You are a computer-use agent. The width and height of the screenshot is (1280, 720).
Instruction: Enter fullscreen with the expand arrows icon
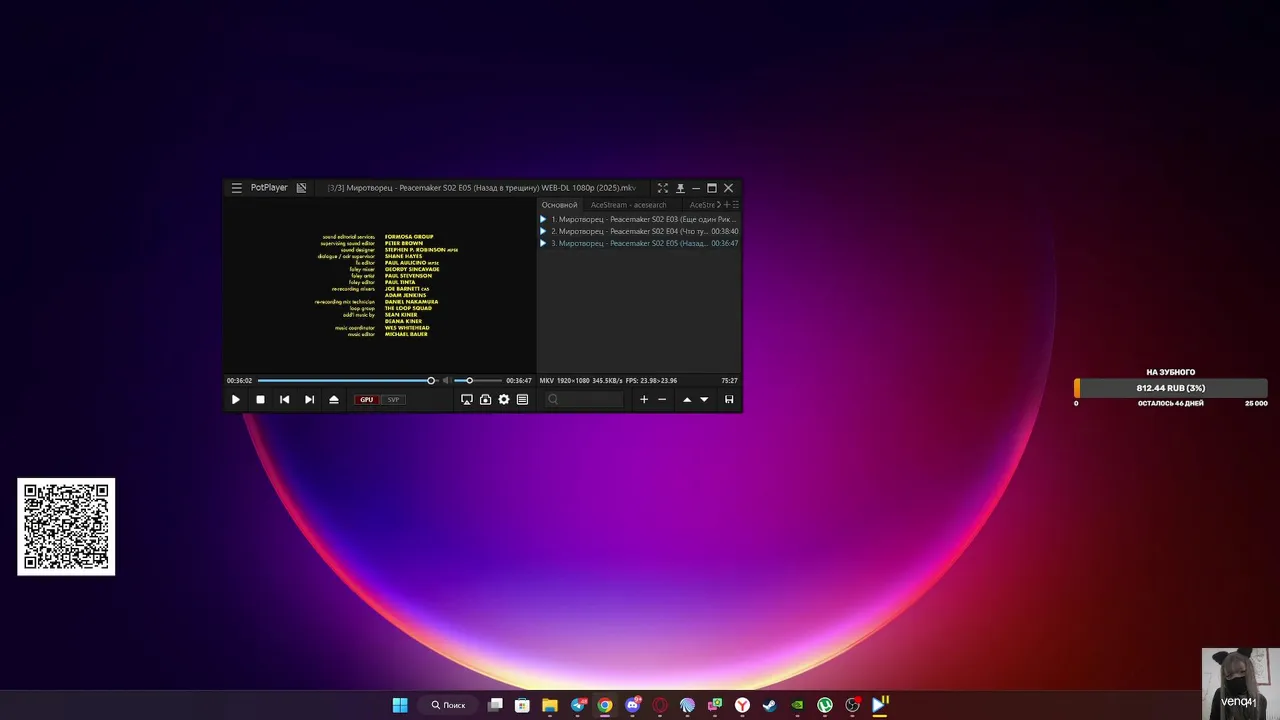[662, 188]
